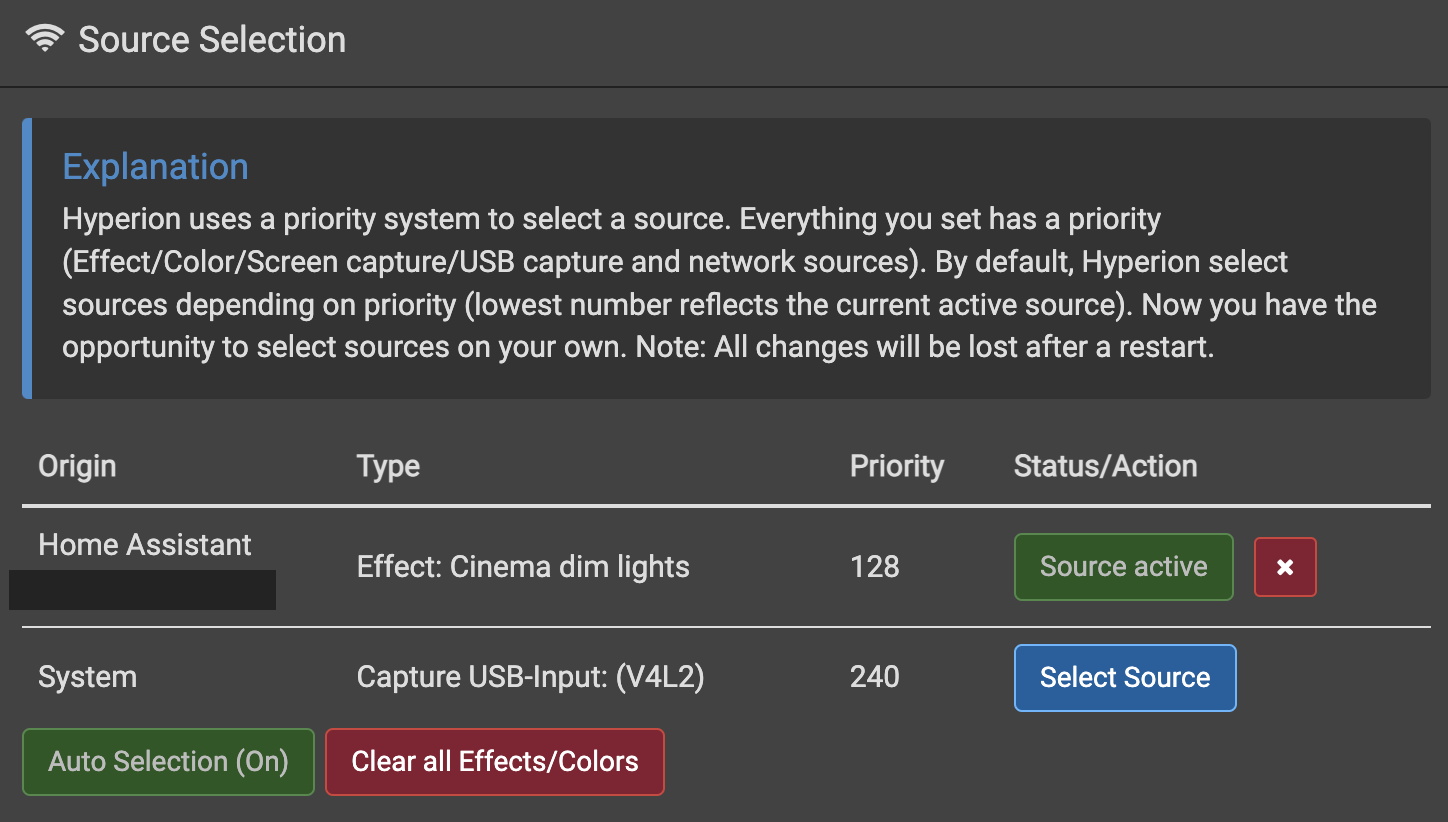This screenshot has width=1448, height=822.
Task: Click the Explanation heading
Action: click(x=155, y=166)
